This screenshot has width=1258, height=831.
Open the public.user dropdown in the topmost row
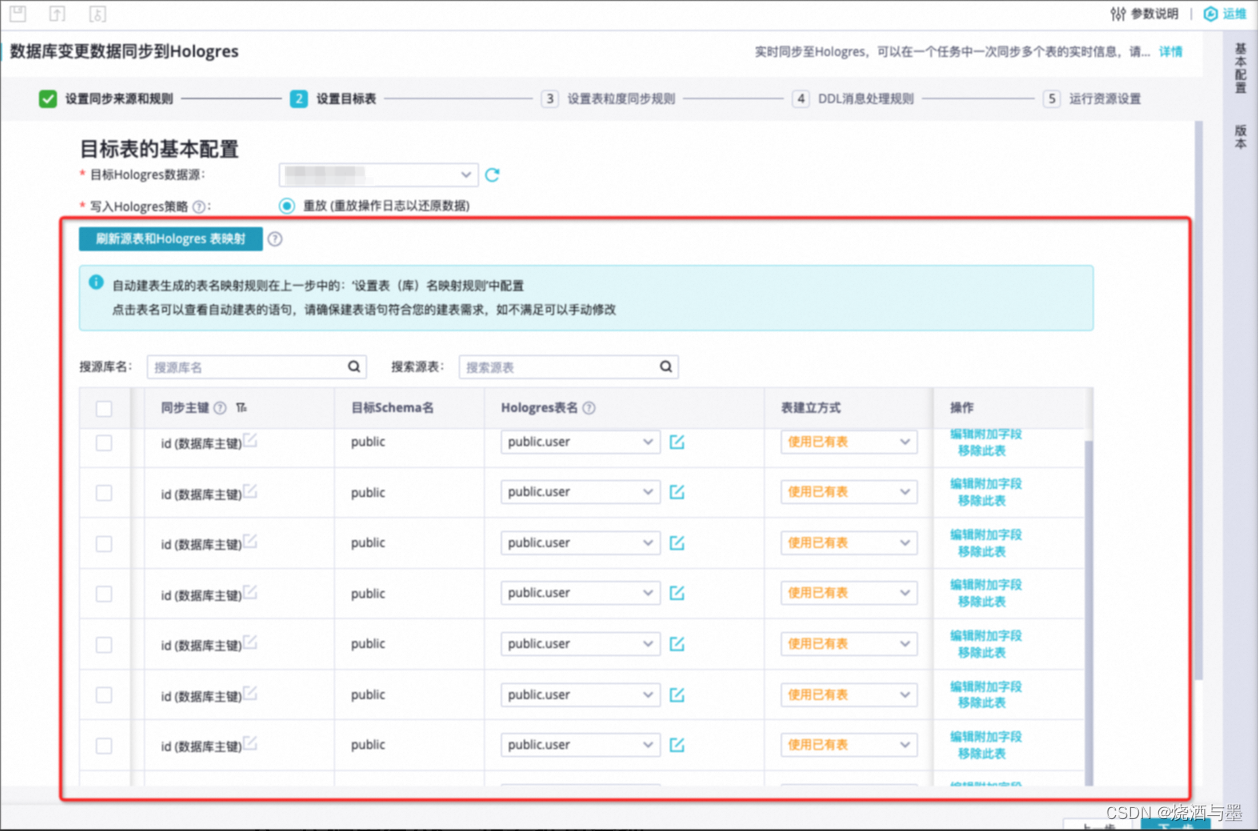tap(581, 442)
